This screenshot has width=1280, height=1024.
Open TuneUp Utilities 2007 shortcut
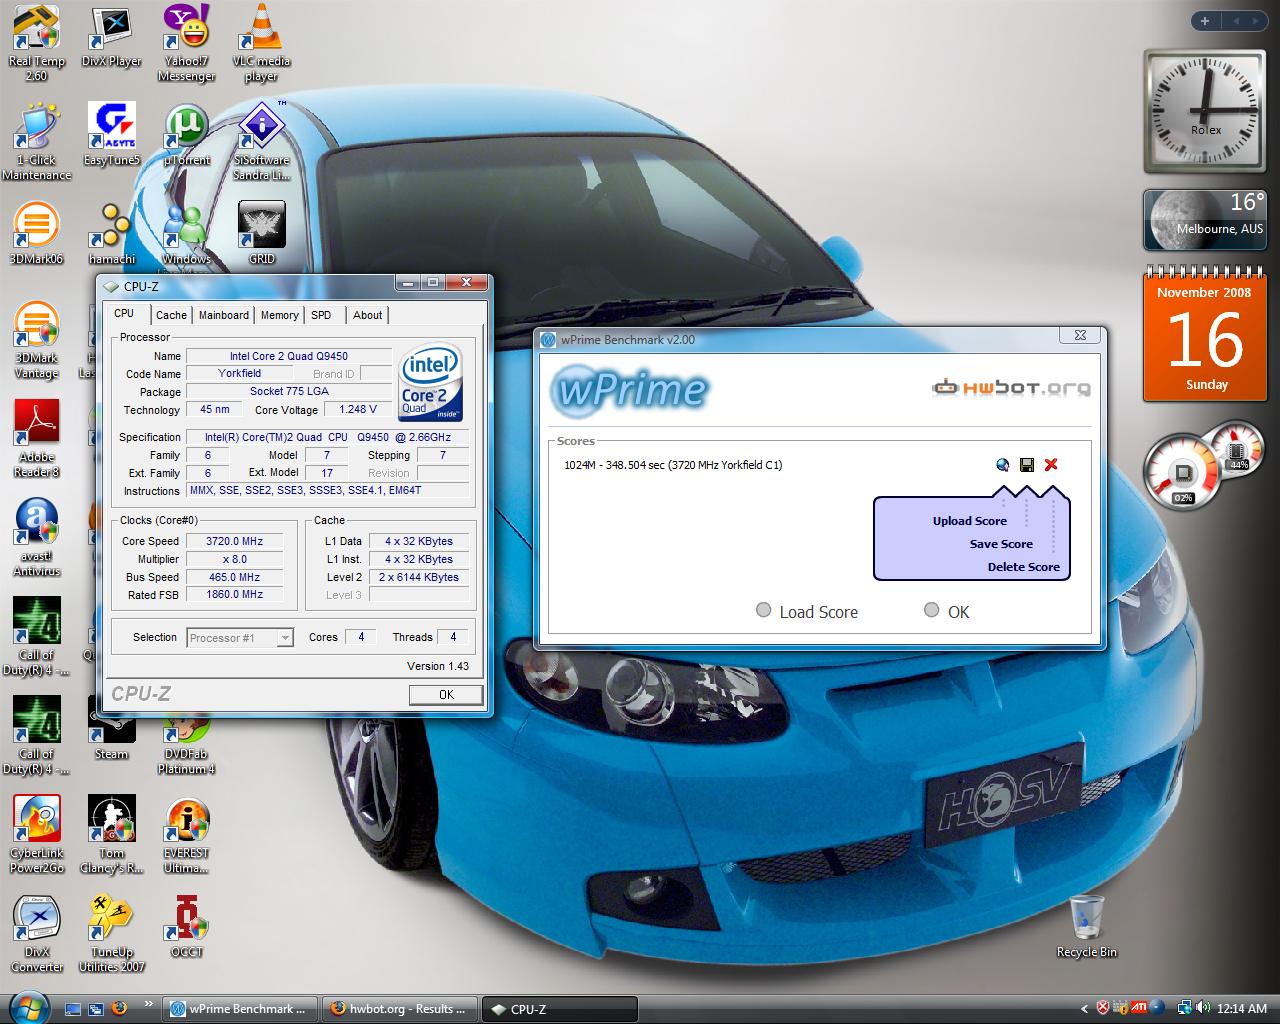tap(111, 934)
